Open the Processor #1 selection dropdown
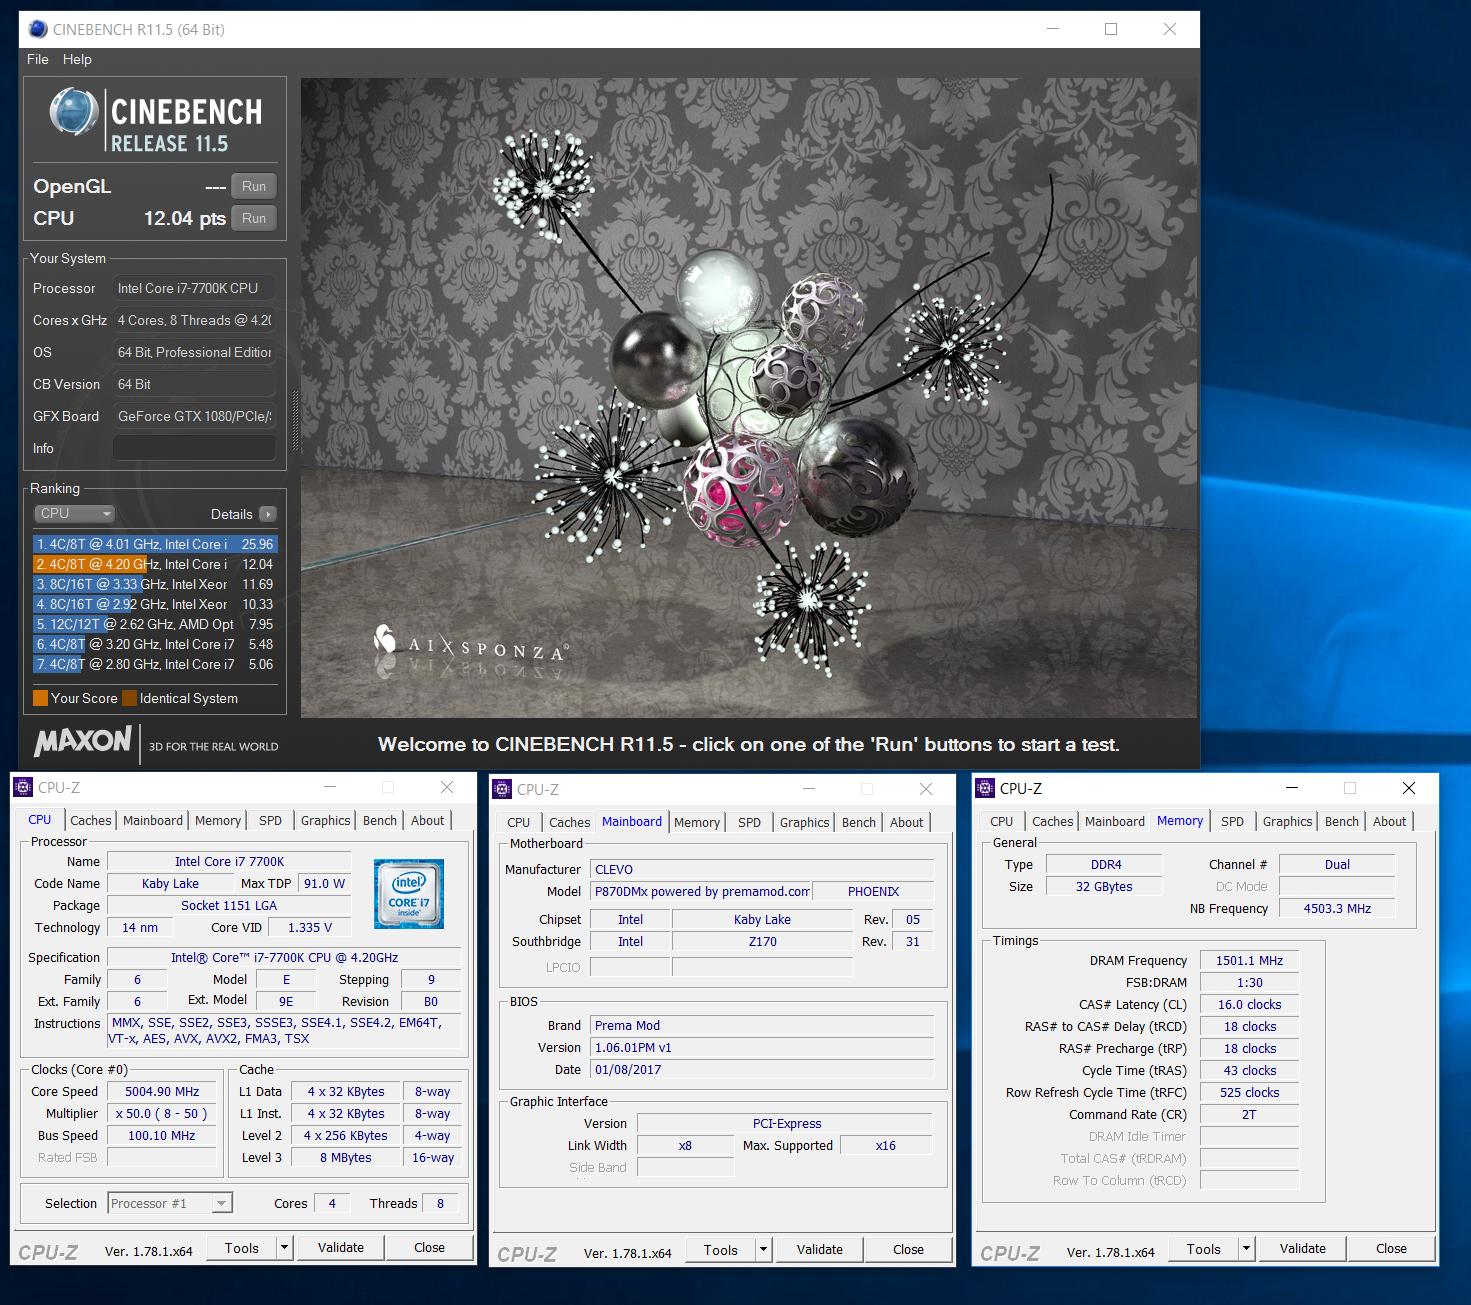 tap(170, 1203)
